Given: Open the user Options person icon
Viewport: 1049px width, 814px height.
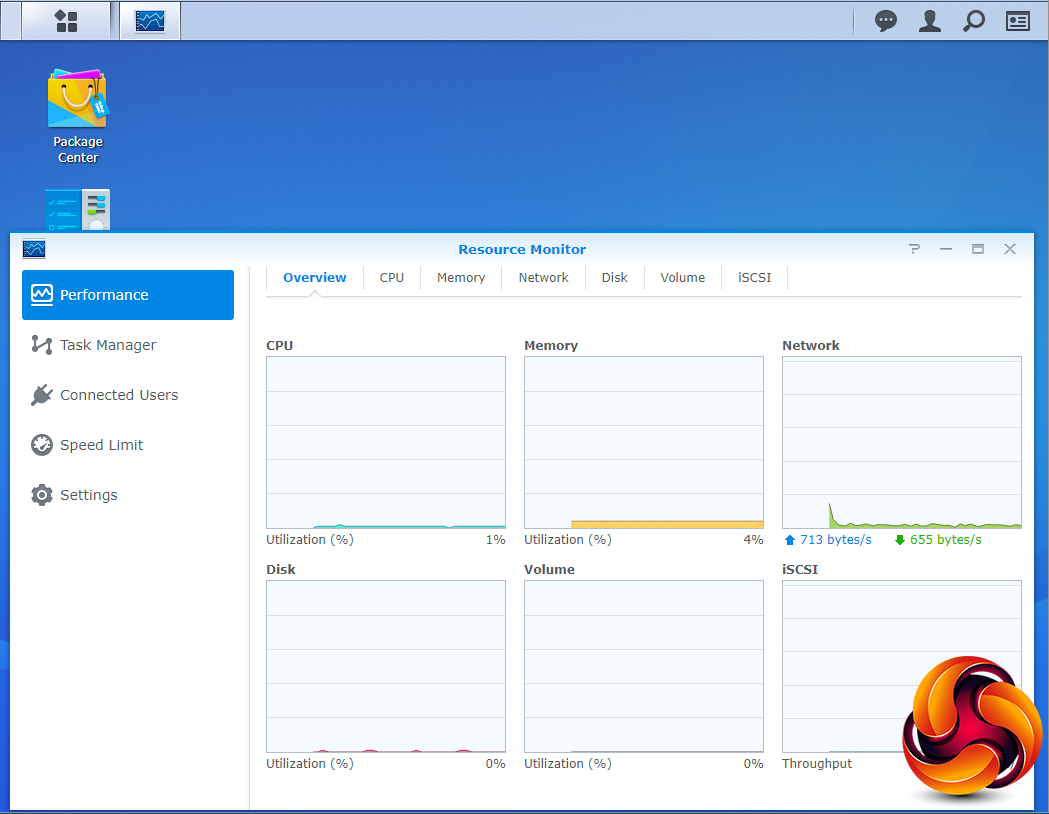Looking at the screenshot, I should pyautogui.click(x=929, y=21).
